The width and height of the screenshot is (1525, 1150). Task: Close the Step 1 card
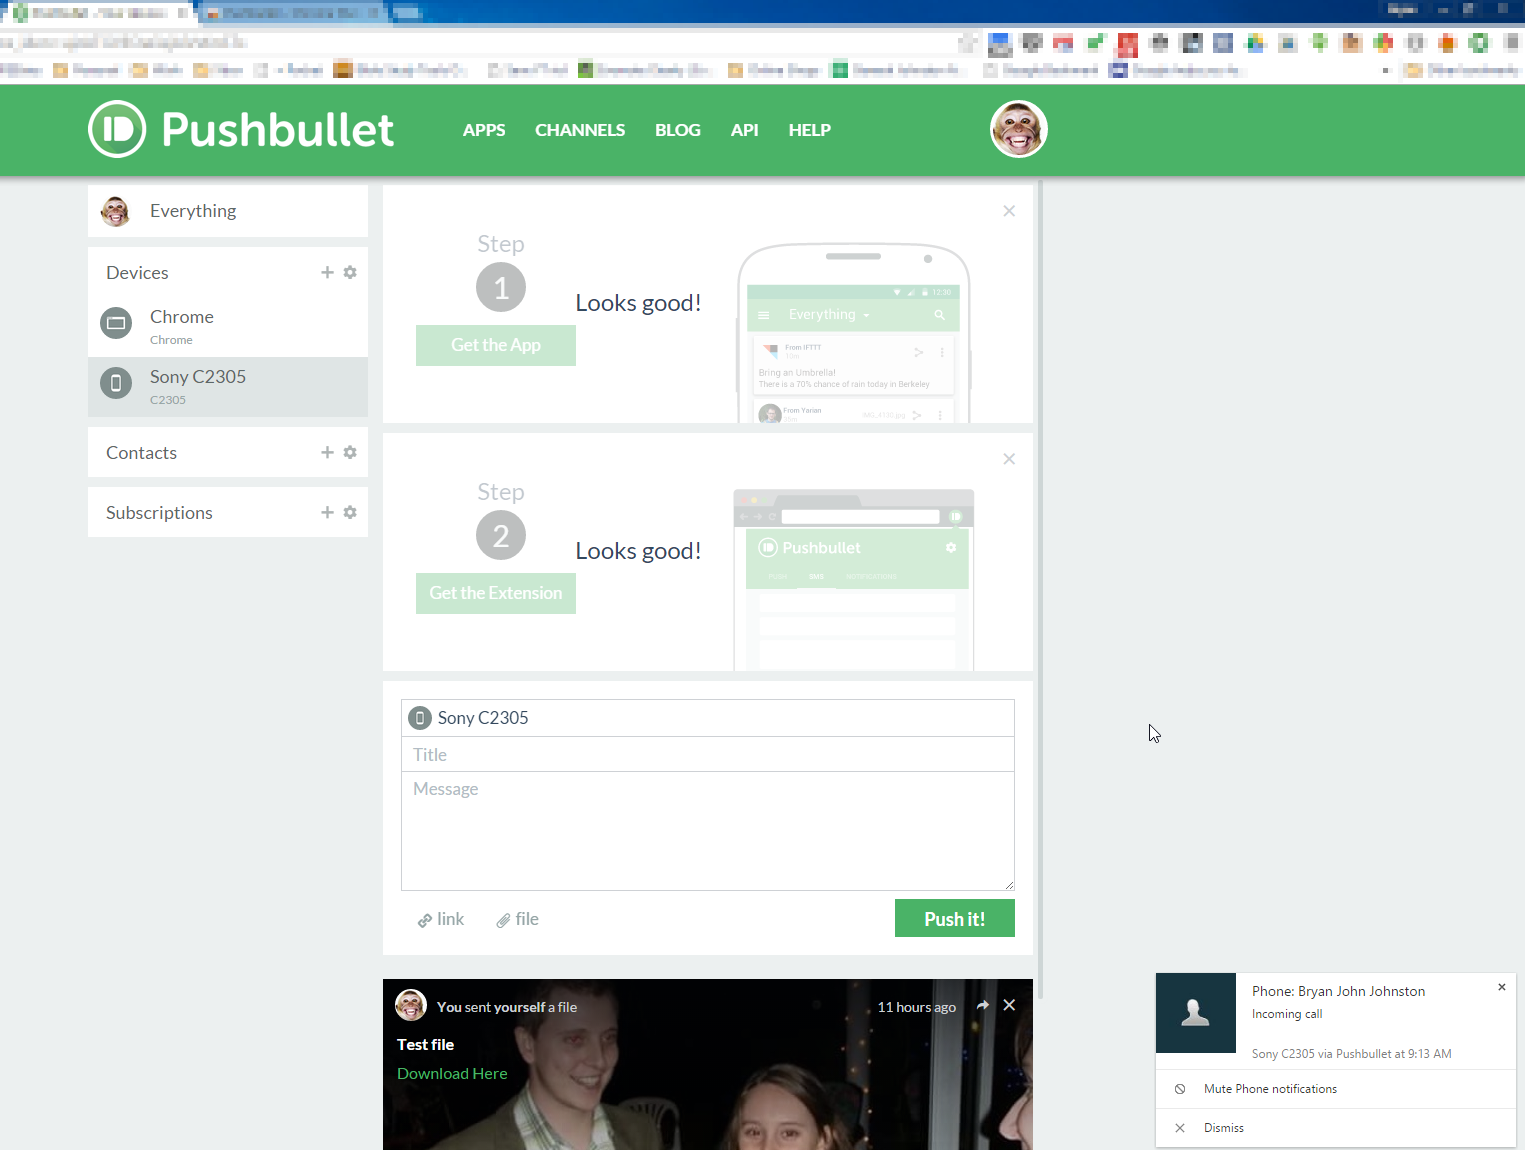1009,211
